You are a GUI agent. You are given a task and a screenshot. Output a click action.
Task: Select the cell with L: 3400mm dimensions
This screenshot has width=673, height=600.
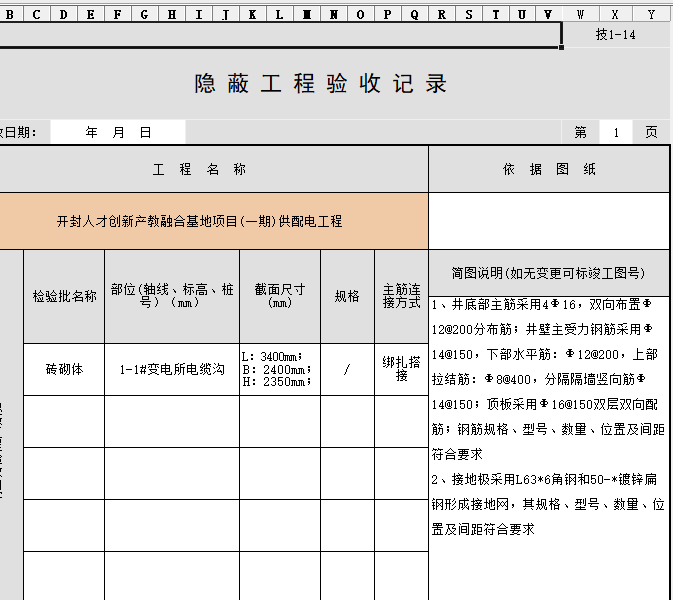point(280,369)
